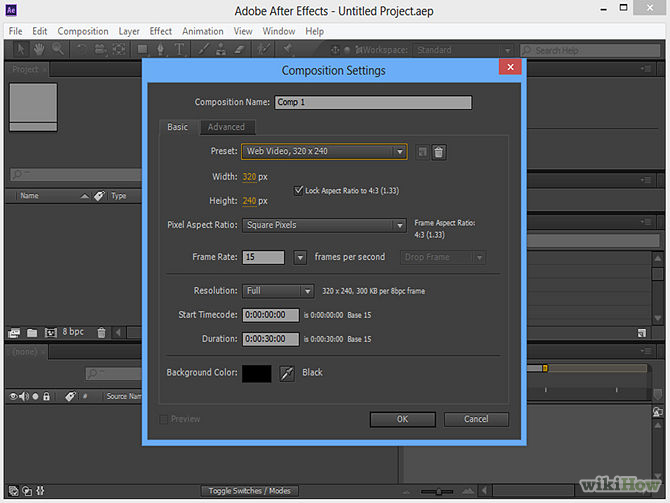The width and height of the screenshot is (670, 503).
Task: Click the save preset icon beside Preset
Action: point(422,152)
